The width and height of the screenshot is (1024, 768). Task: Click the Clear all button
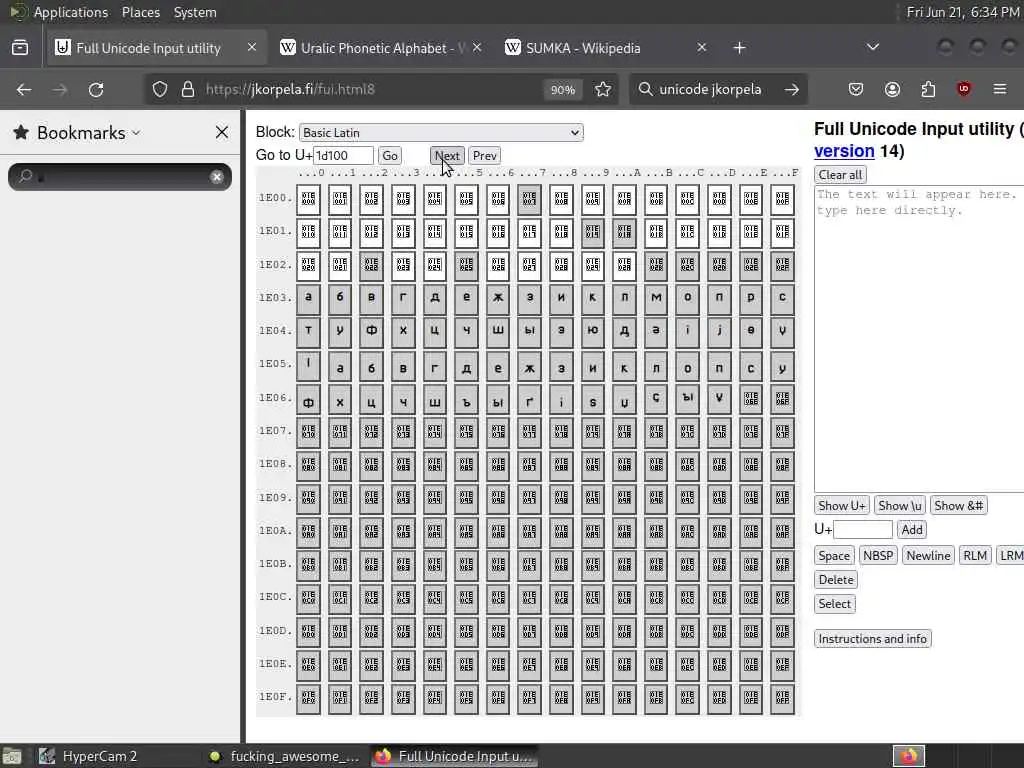click(840, 174)
